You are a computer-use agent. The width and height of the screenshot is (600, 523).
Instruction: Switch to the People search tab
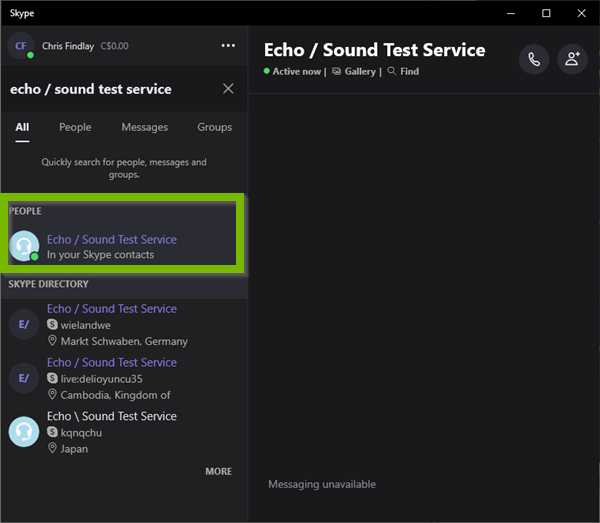[x=75, y=127]
